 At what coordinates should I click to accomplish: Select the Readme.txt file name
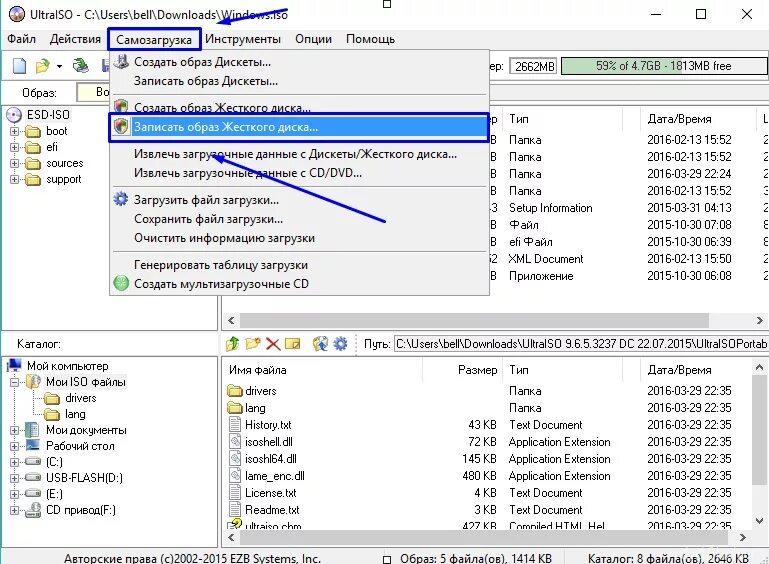click(x=272, y=510)
